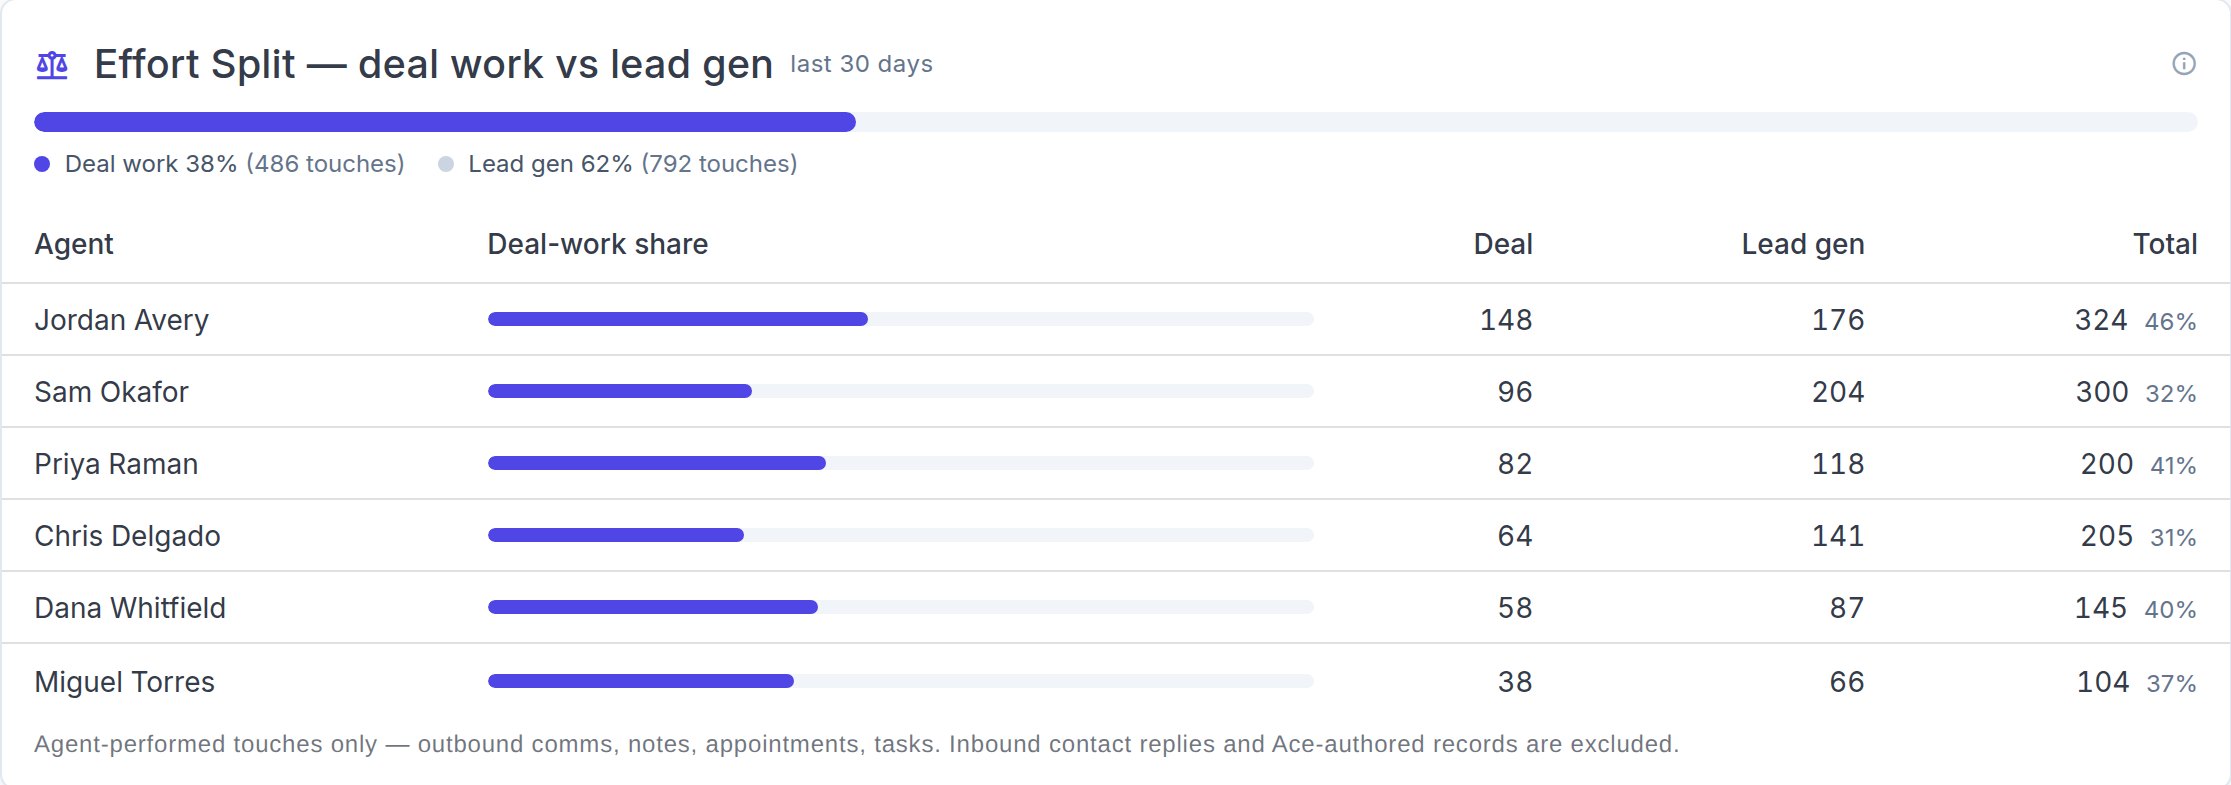2231x785 pixels.
Task: Click the grey Lead gen legend dot
Action: click(x=446, y=164)
